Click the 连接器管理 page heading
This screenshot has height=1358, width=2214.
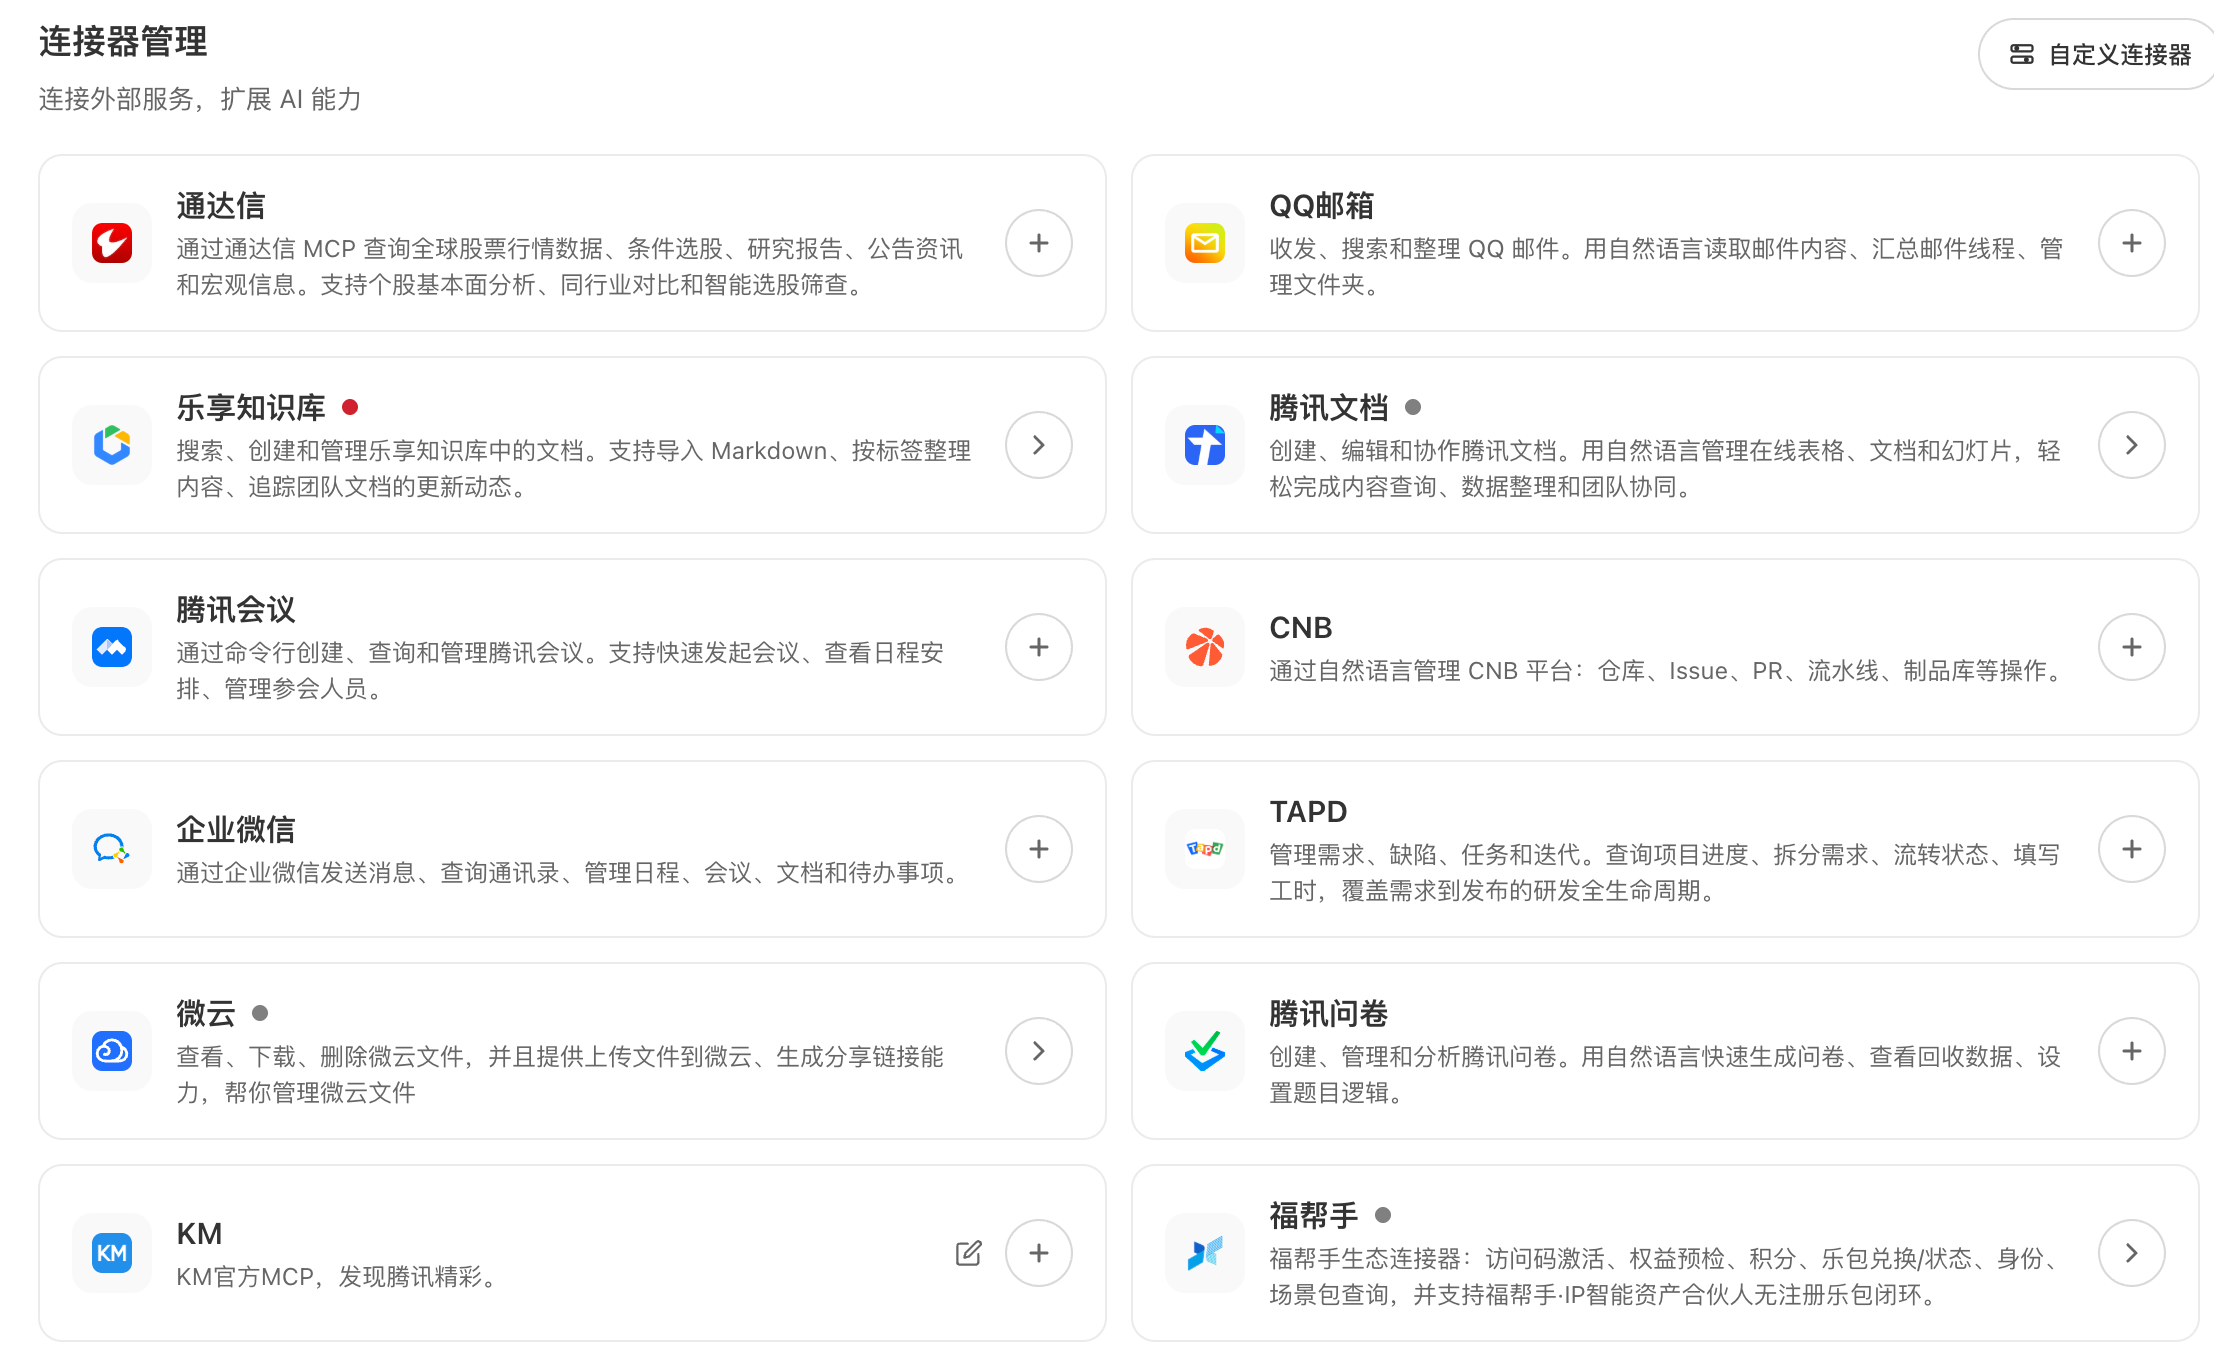point(123,42)
